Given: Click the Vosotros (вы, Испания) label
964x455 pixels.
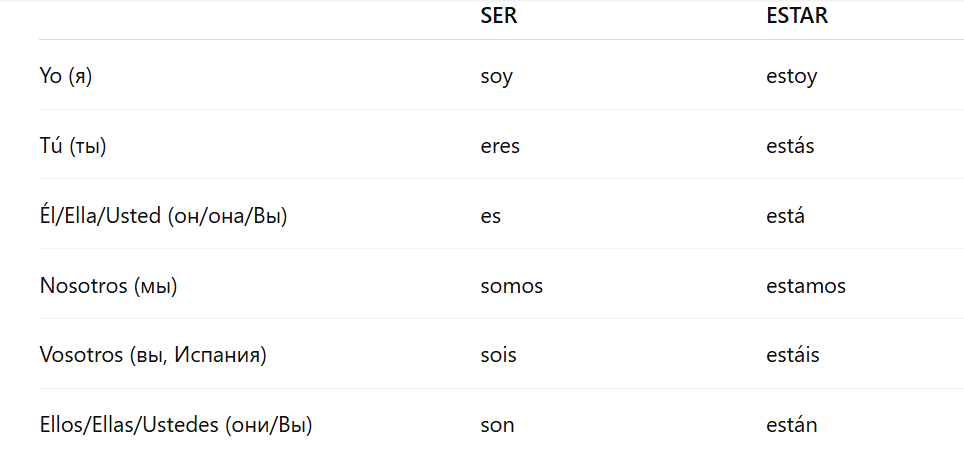Looking at the screenshot, I should tap(153, 355).
